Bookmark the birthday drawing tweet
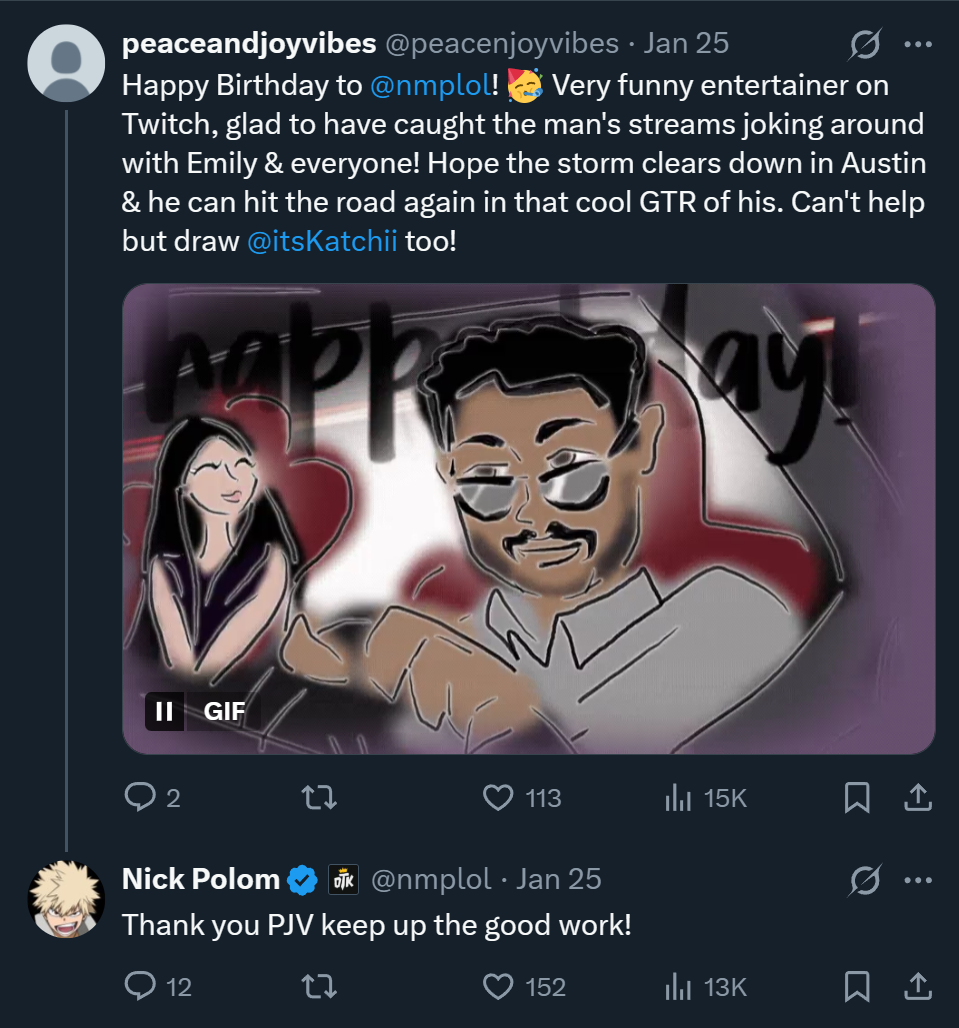 (857, 797)
